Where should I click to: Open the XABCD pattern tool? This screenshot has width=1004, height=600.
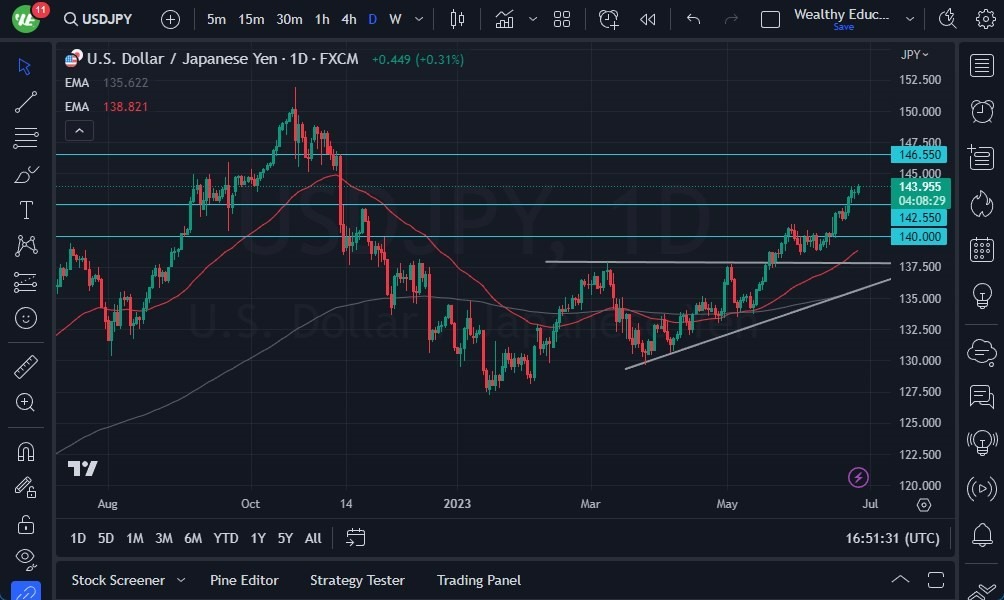pos(25,245)
